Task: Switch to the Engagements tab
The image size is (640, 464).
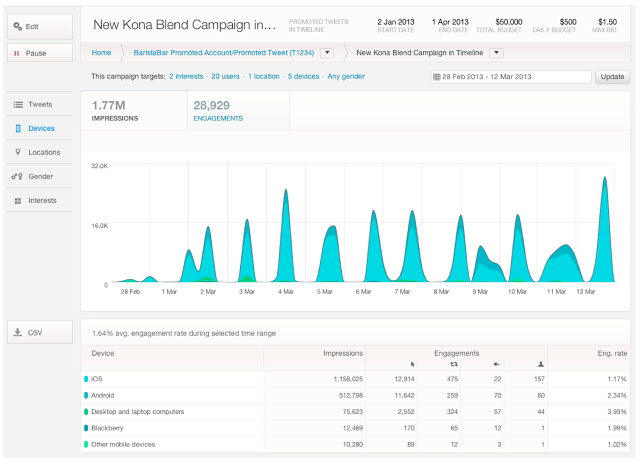Action: click(238, 110)
